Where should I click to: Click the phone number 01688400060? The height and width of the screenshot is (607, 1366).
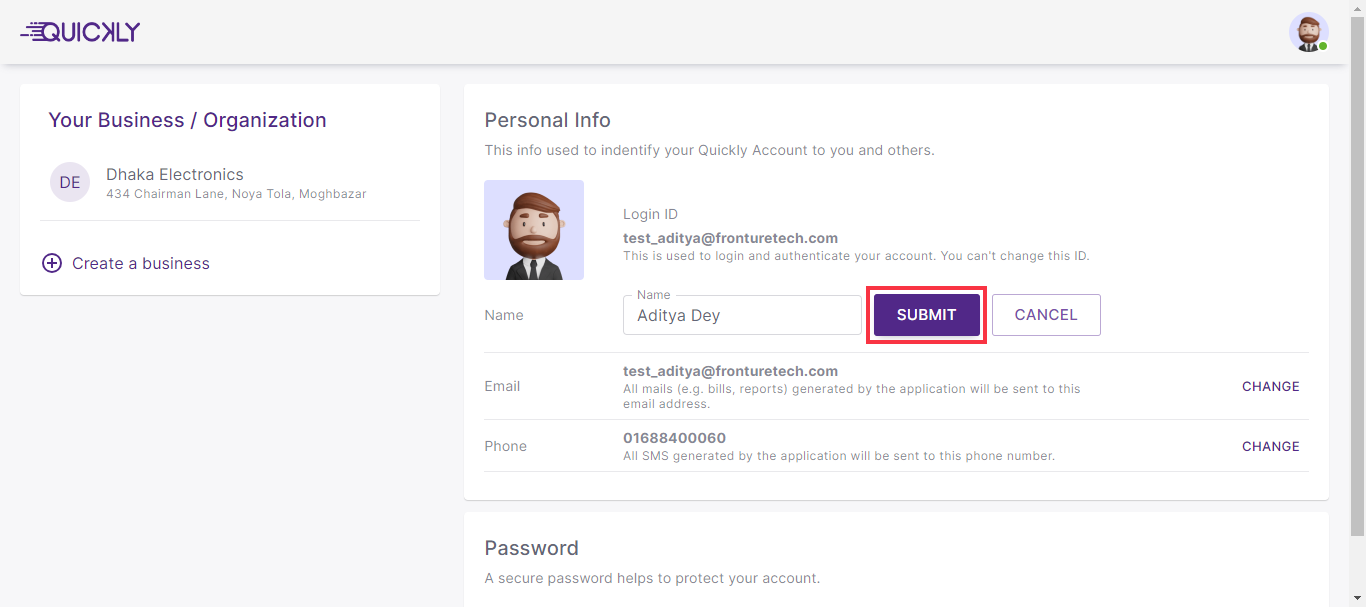pyautogui.click(x=674, y=438)
